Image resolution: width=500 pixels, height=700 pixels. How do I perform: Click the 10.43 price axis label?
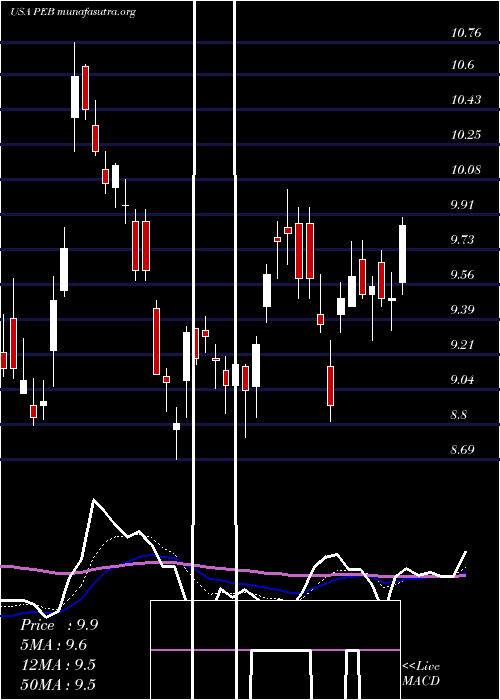pos(466,100)
